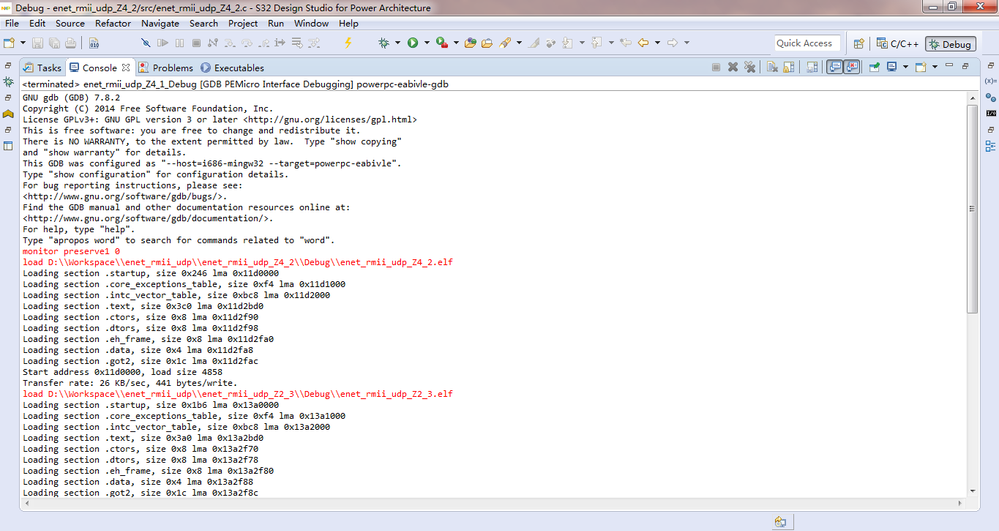Switch to the Executables tab
999x531 pixels.
pos(232,68)
